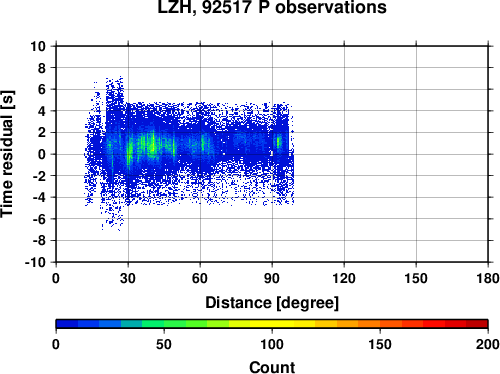
Task: Click y-axis tick label 0
Action: 42,154
